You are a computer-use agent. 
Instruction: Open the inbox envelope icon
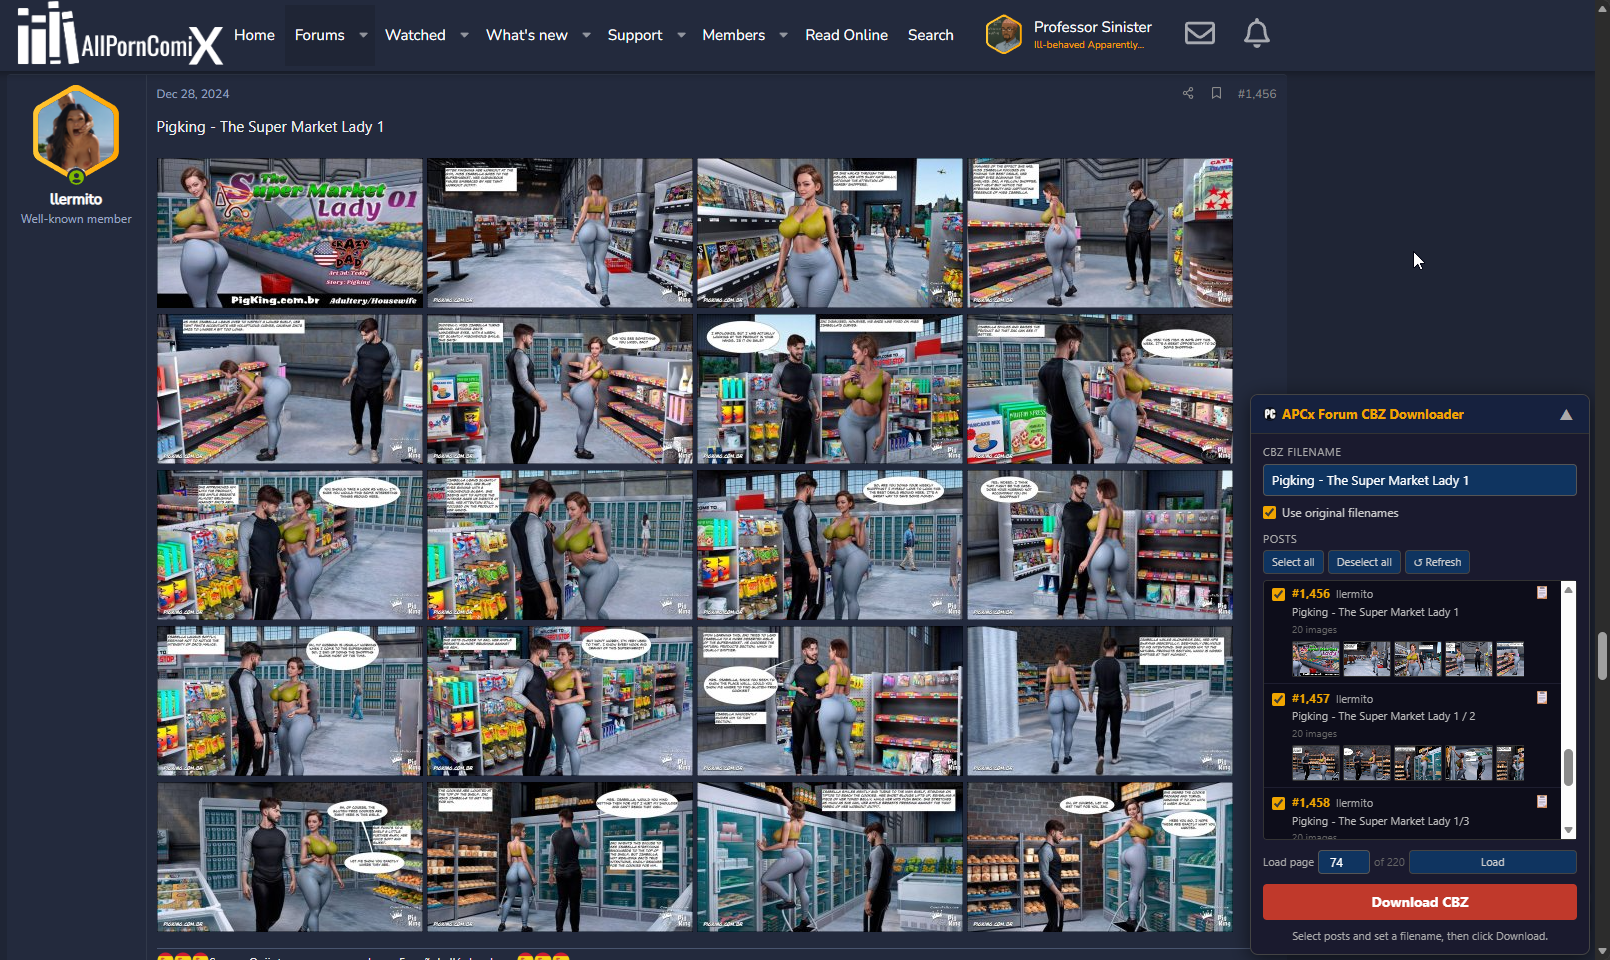point(1200,34)
